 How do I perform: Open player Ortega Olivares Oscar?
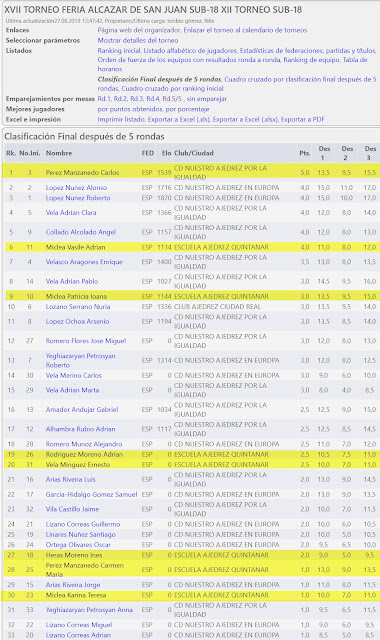pos(78,545)
